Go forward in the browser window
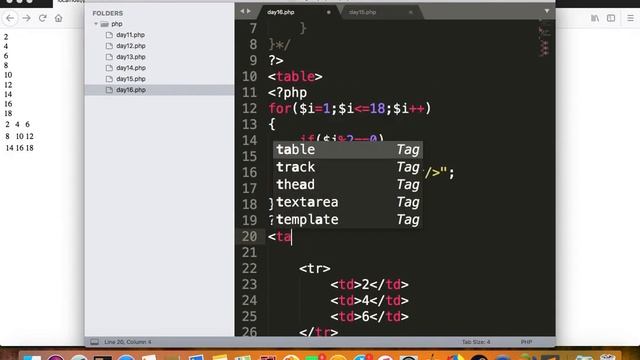 point(26,18)
